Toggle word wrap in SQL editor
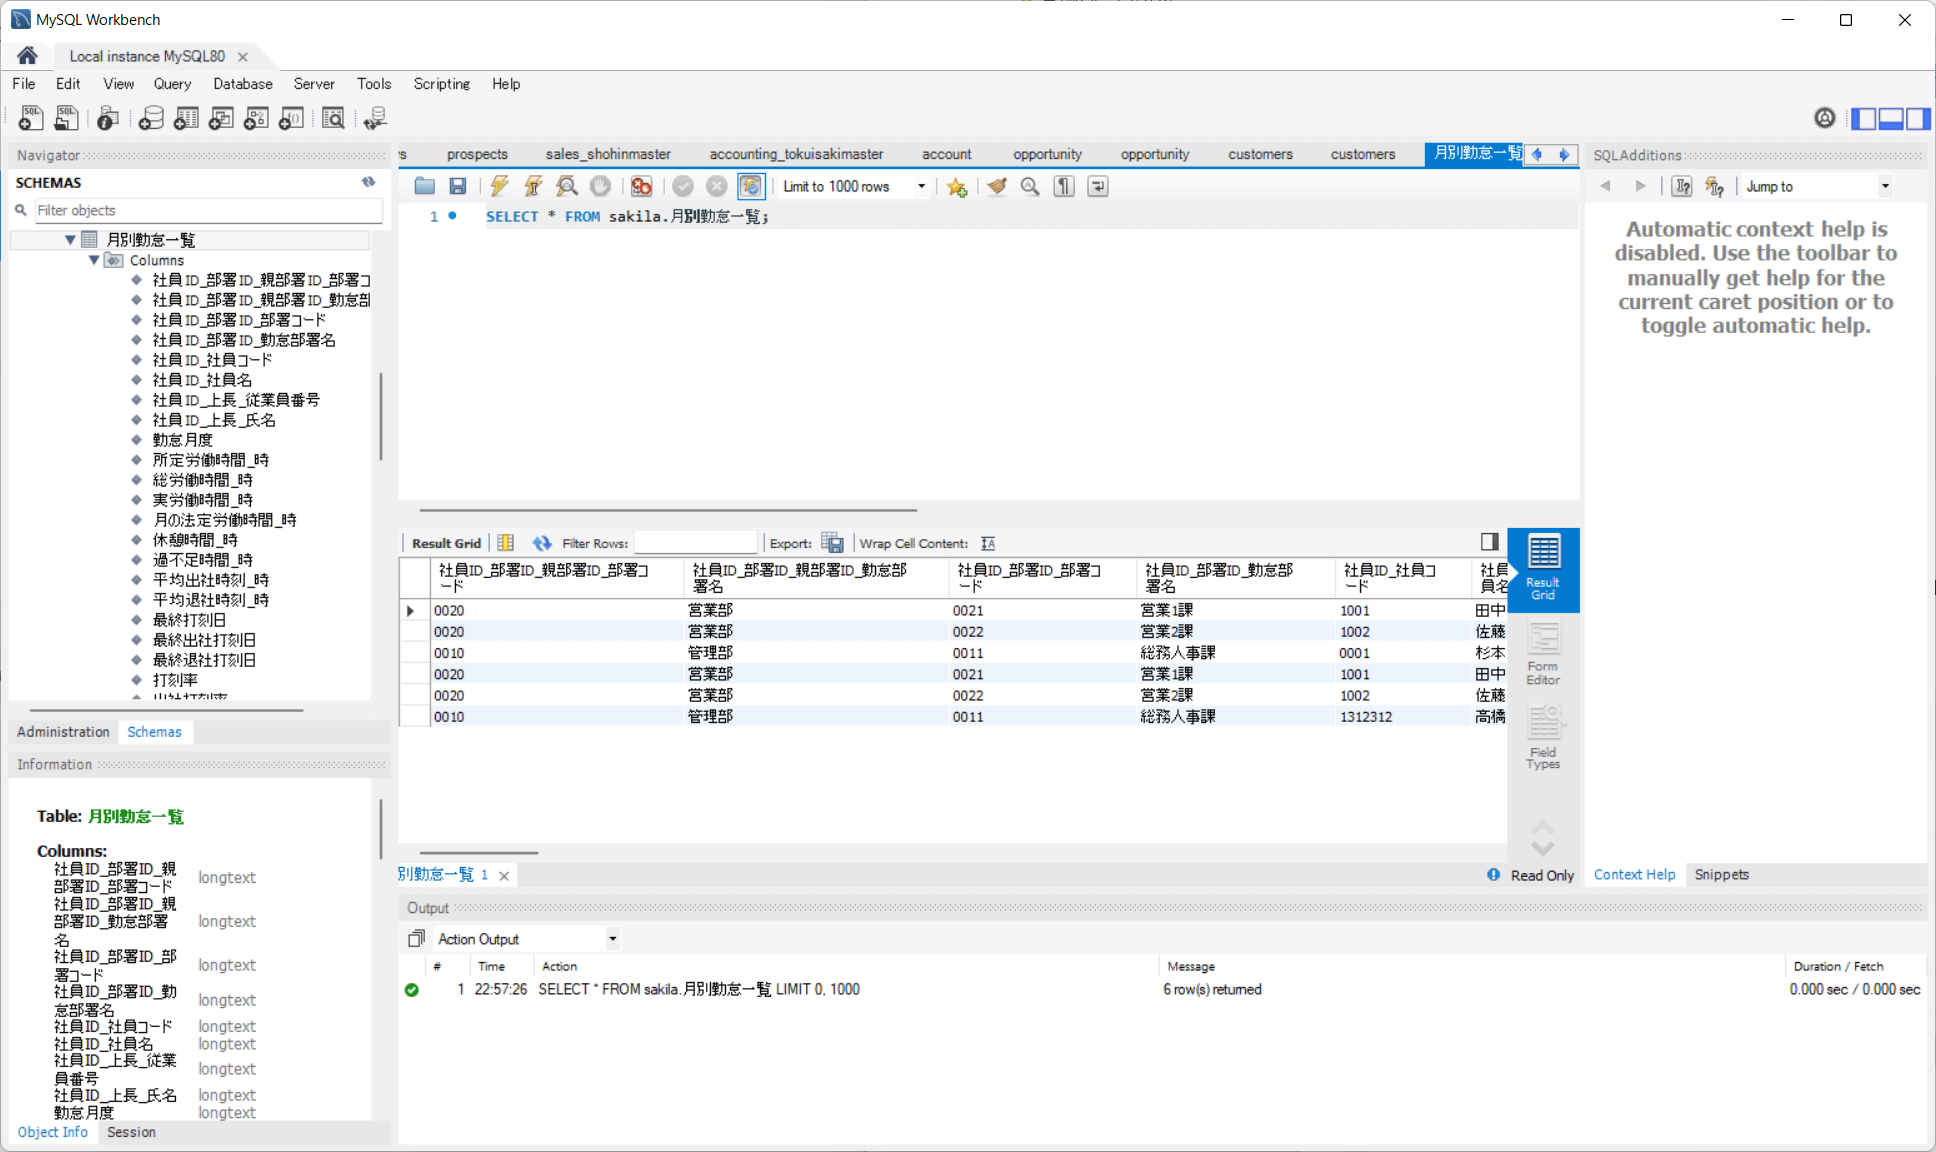Image resolution: width=1936 pixels, height=1152 pixels. (1098, 186)
